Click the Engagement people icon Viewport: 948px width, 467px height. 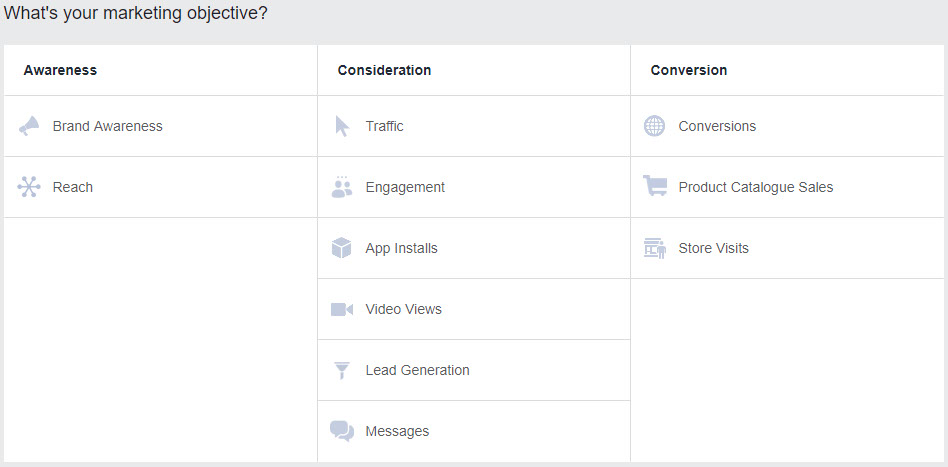[x=342, y=187]
